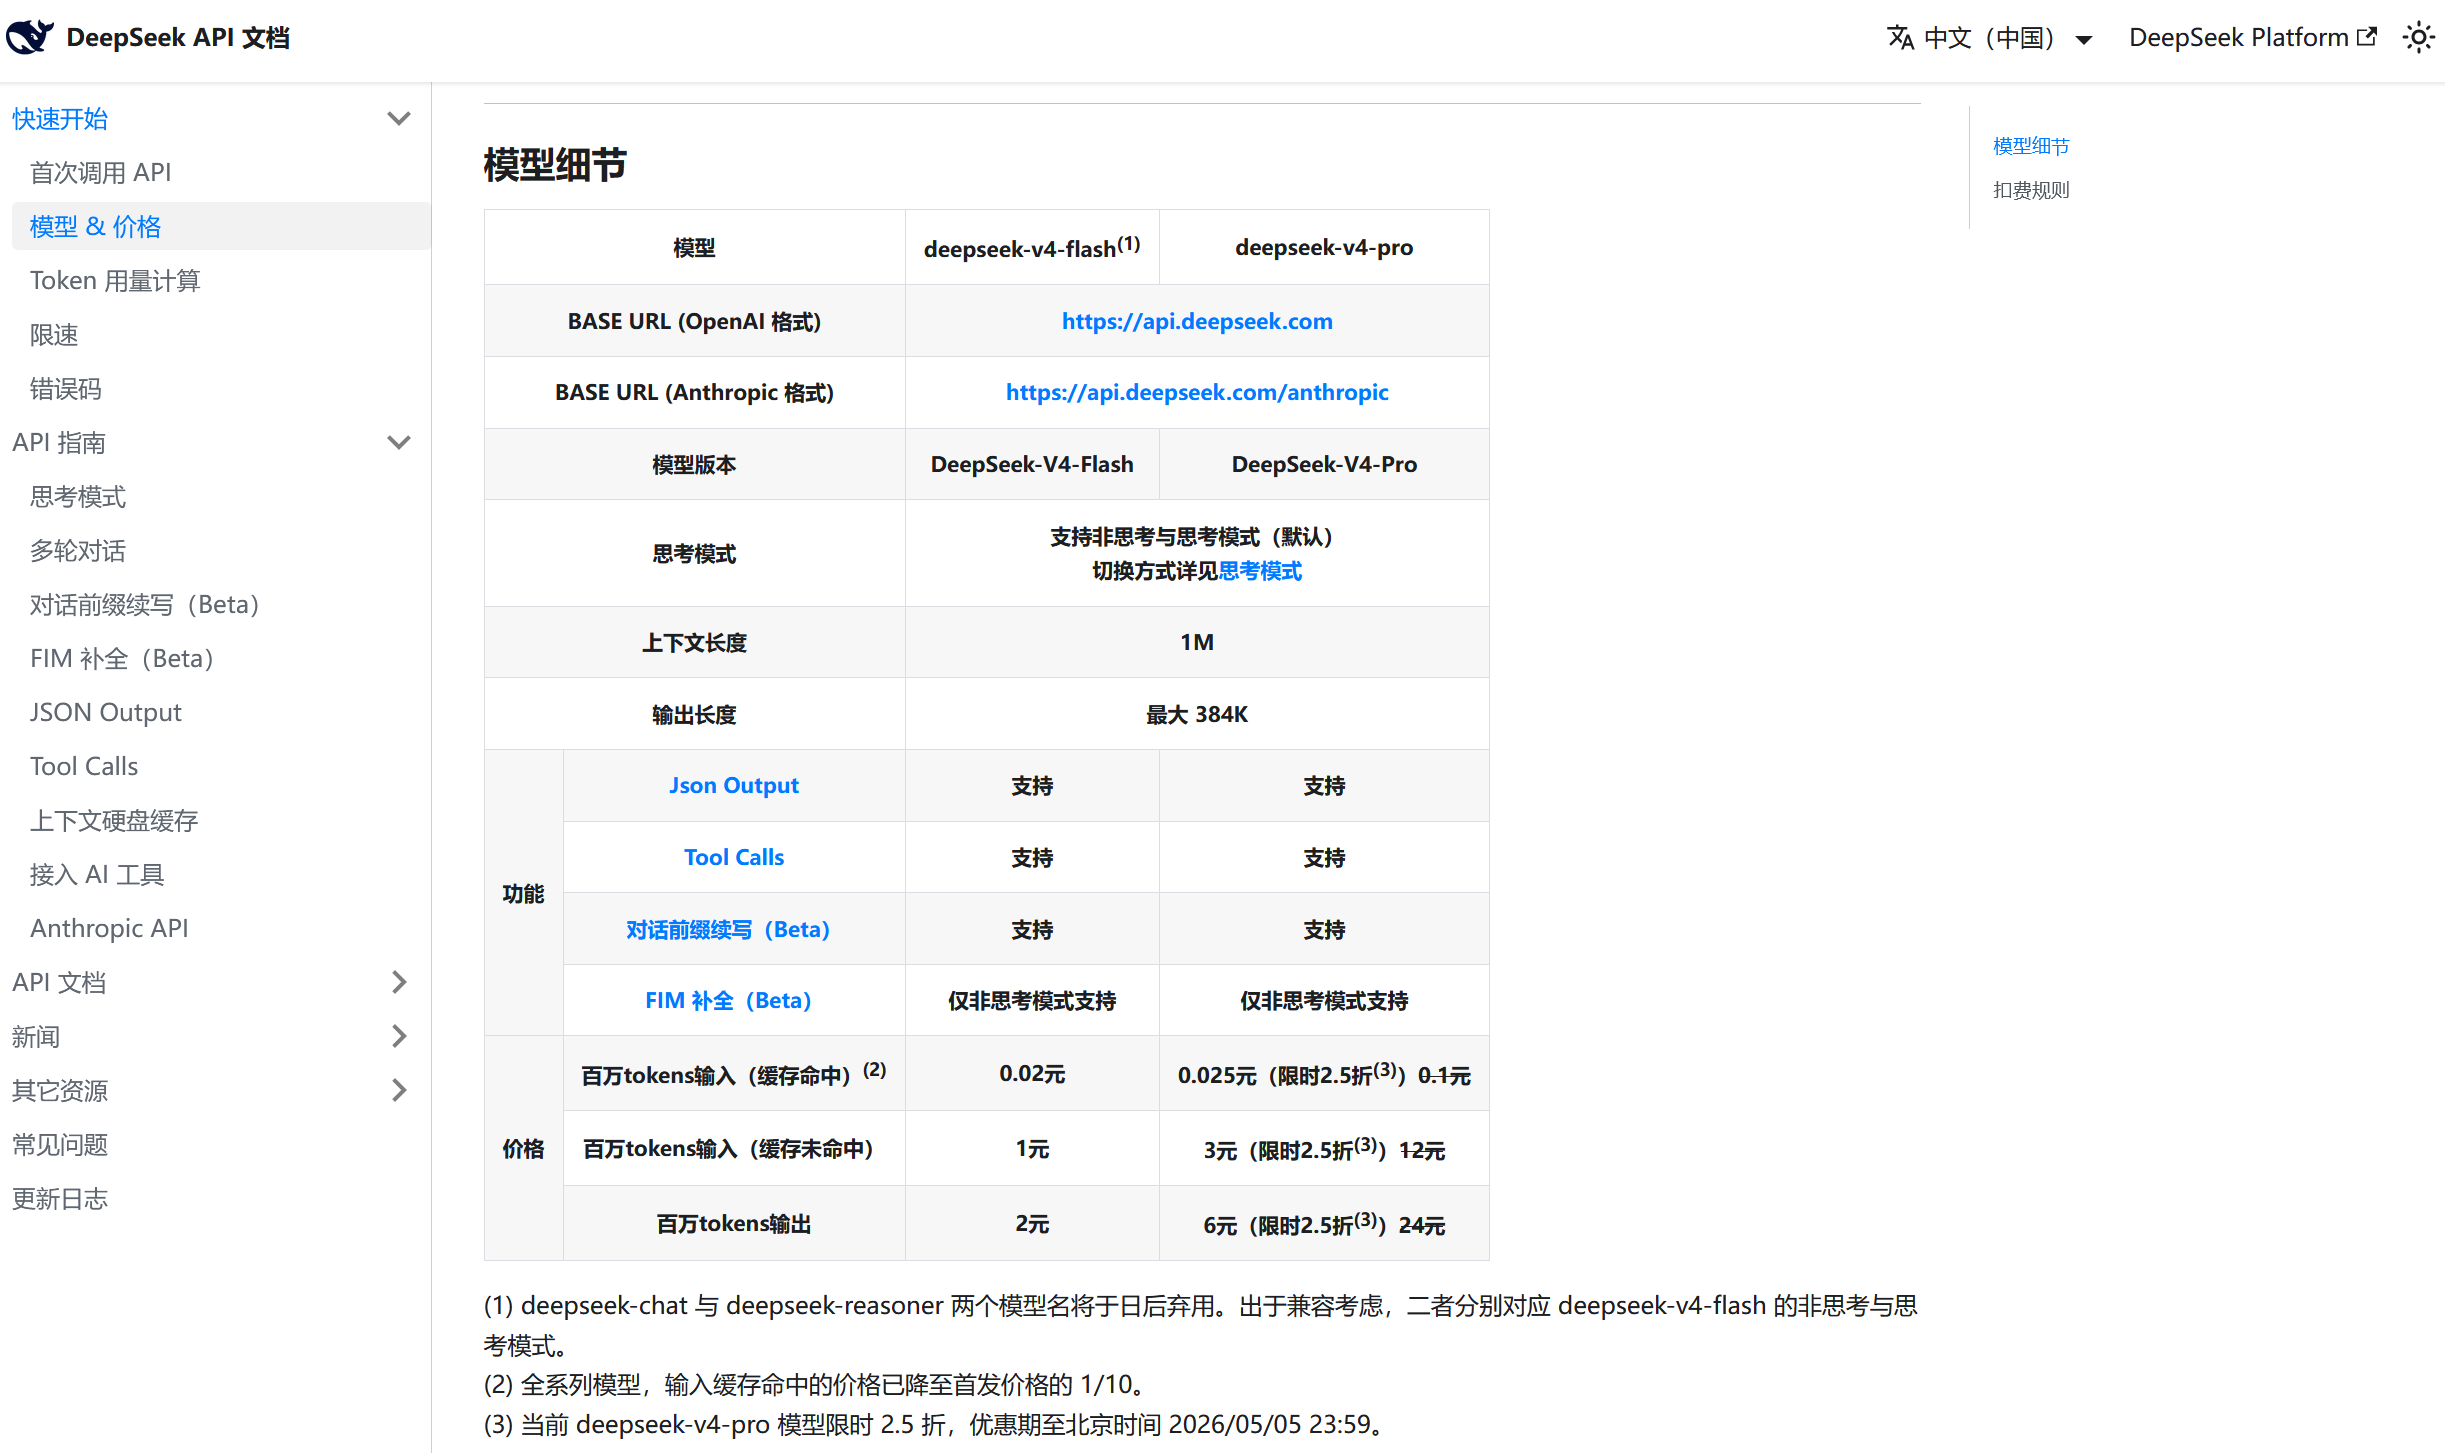The height and width of the screenshot is (1453, 2445).
Task: Collapse the API 指南 section chevron
Action: click(x=399, y=443)
